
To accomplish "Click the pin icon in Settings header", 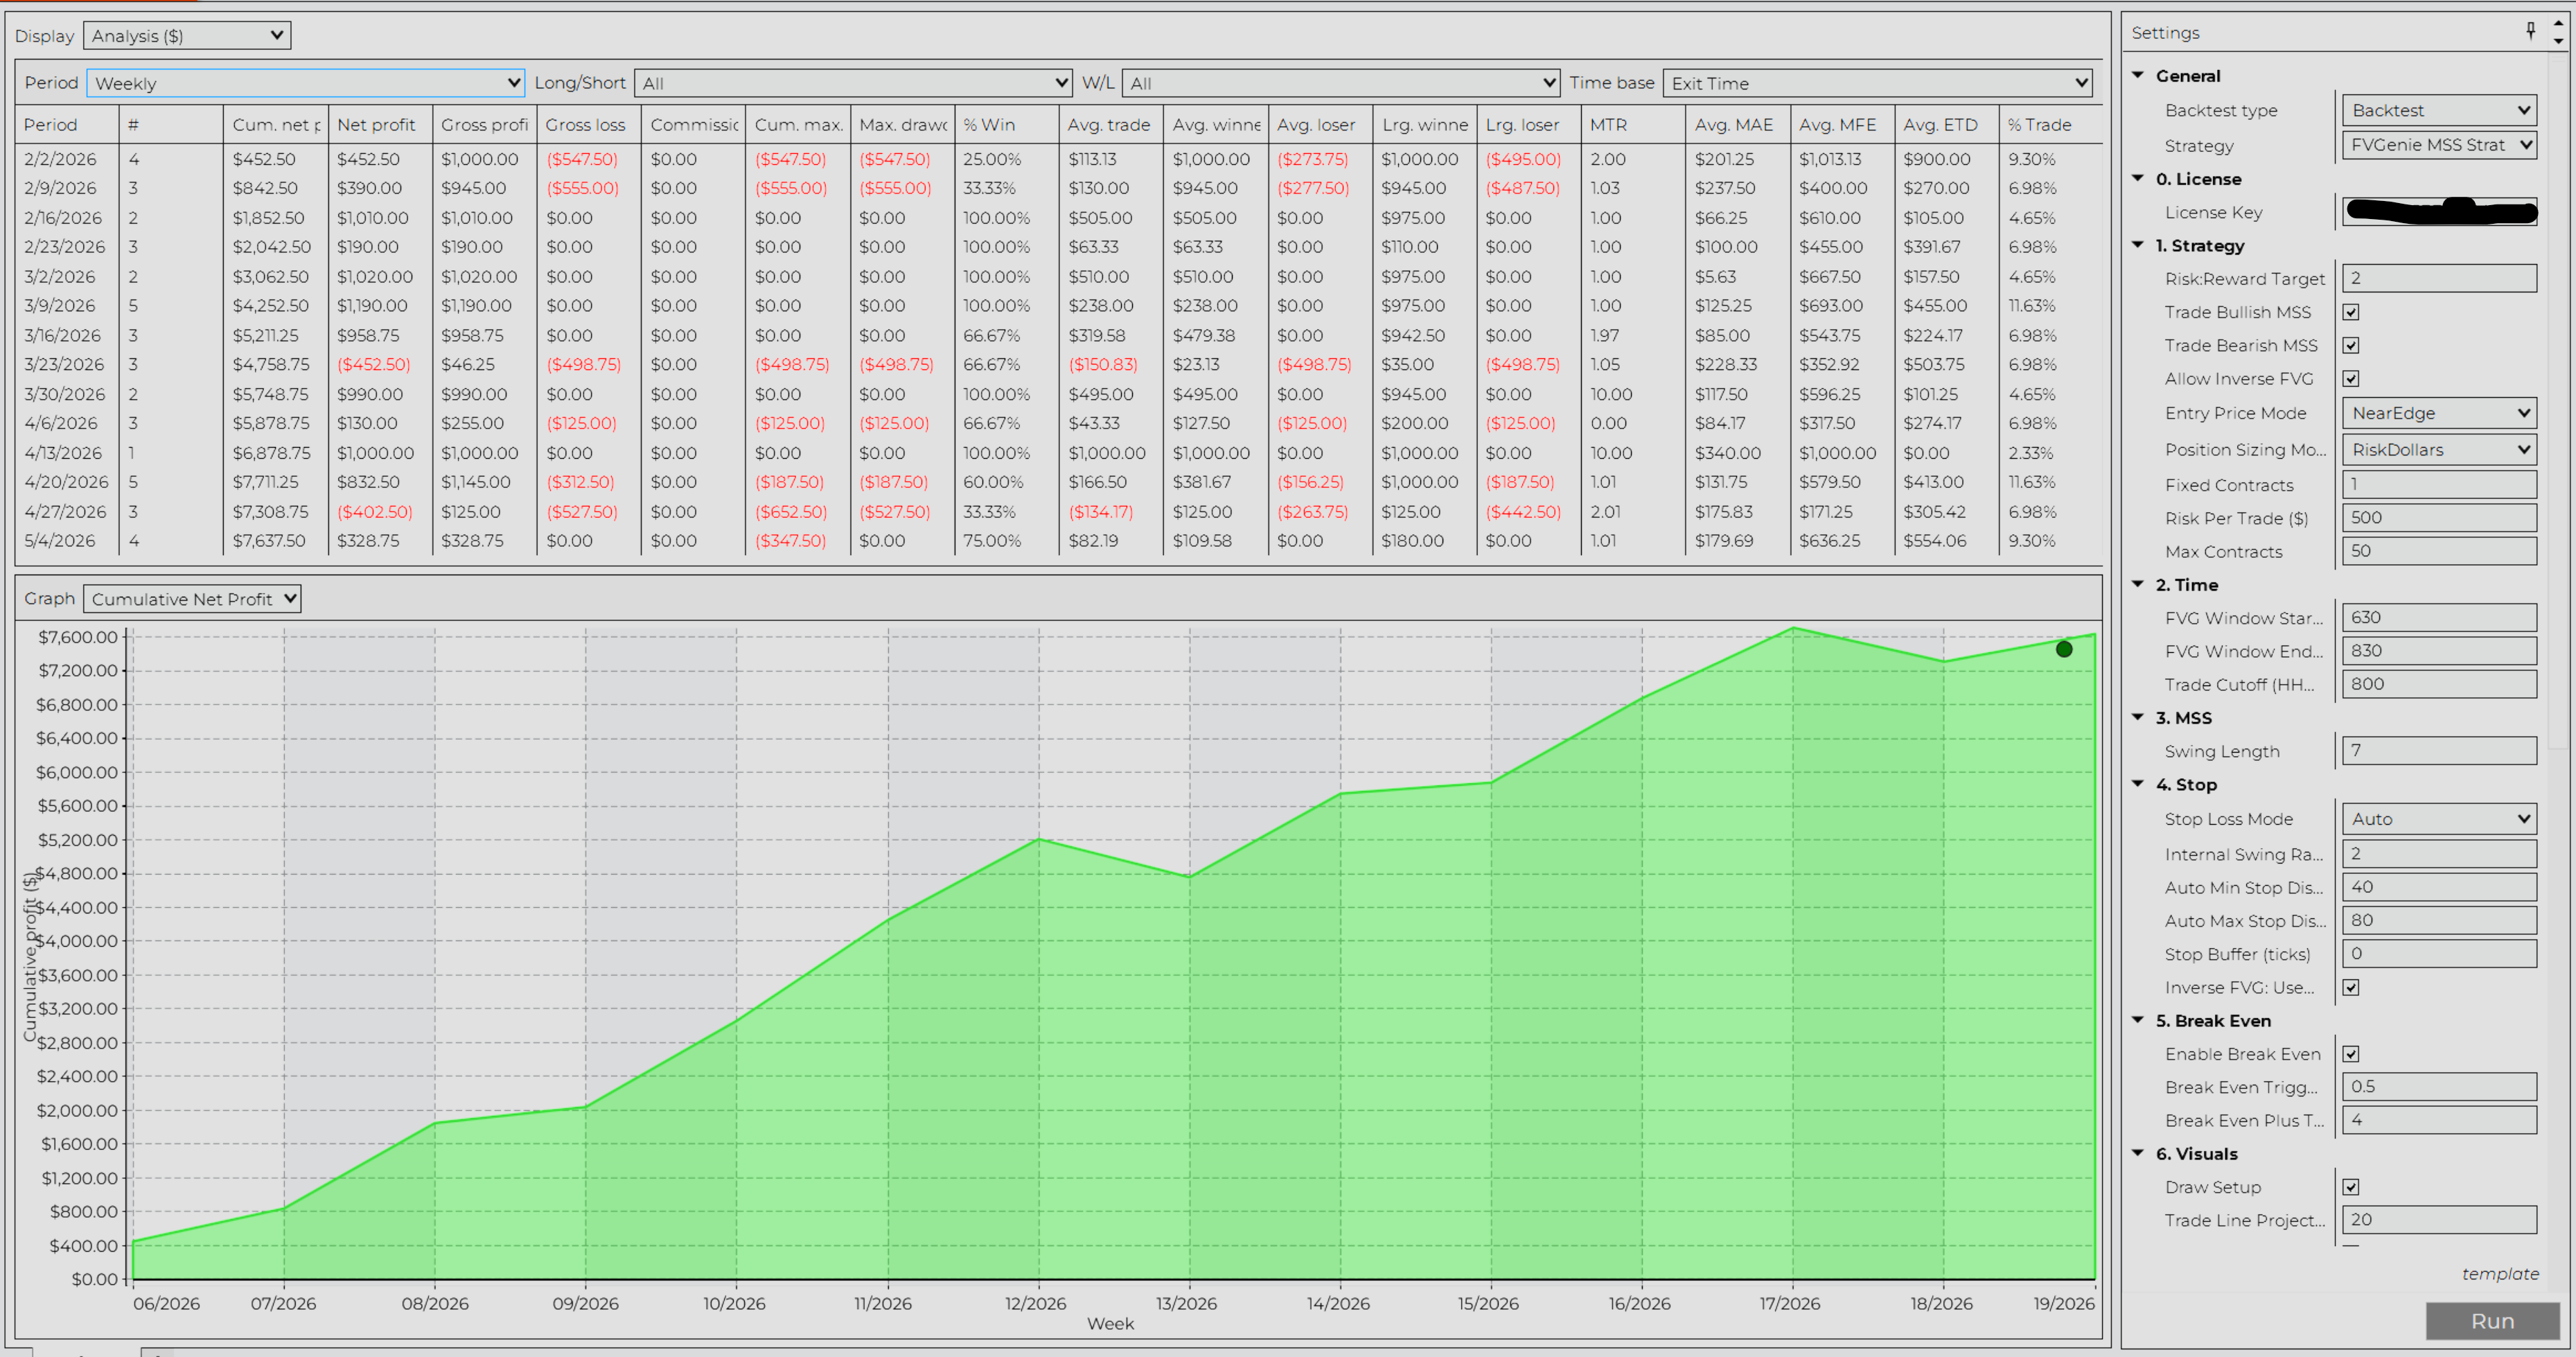I will [x=2530, y=30].
